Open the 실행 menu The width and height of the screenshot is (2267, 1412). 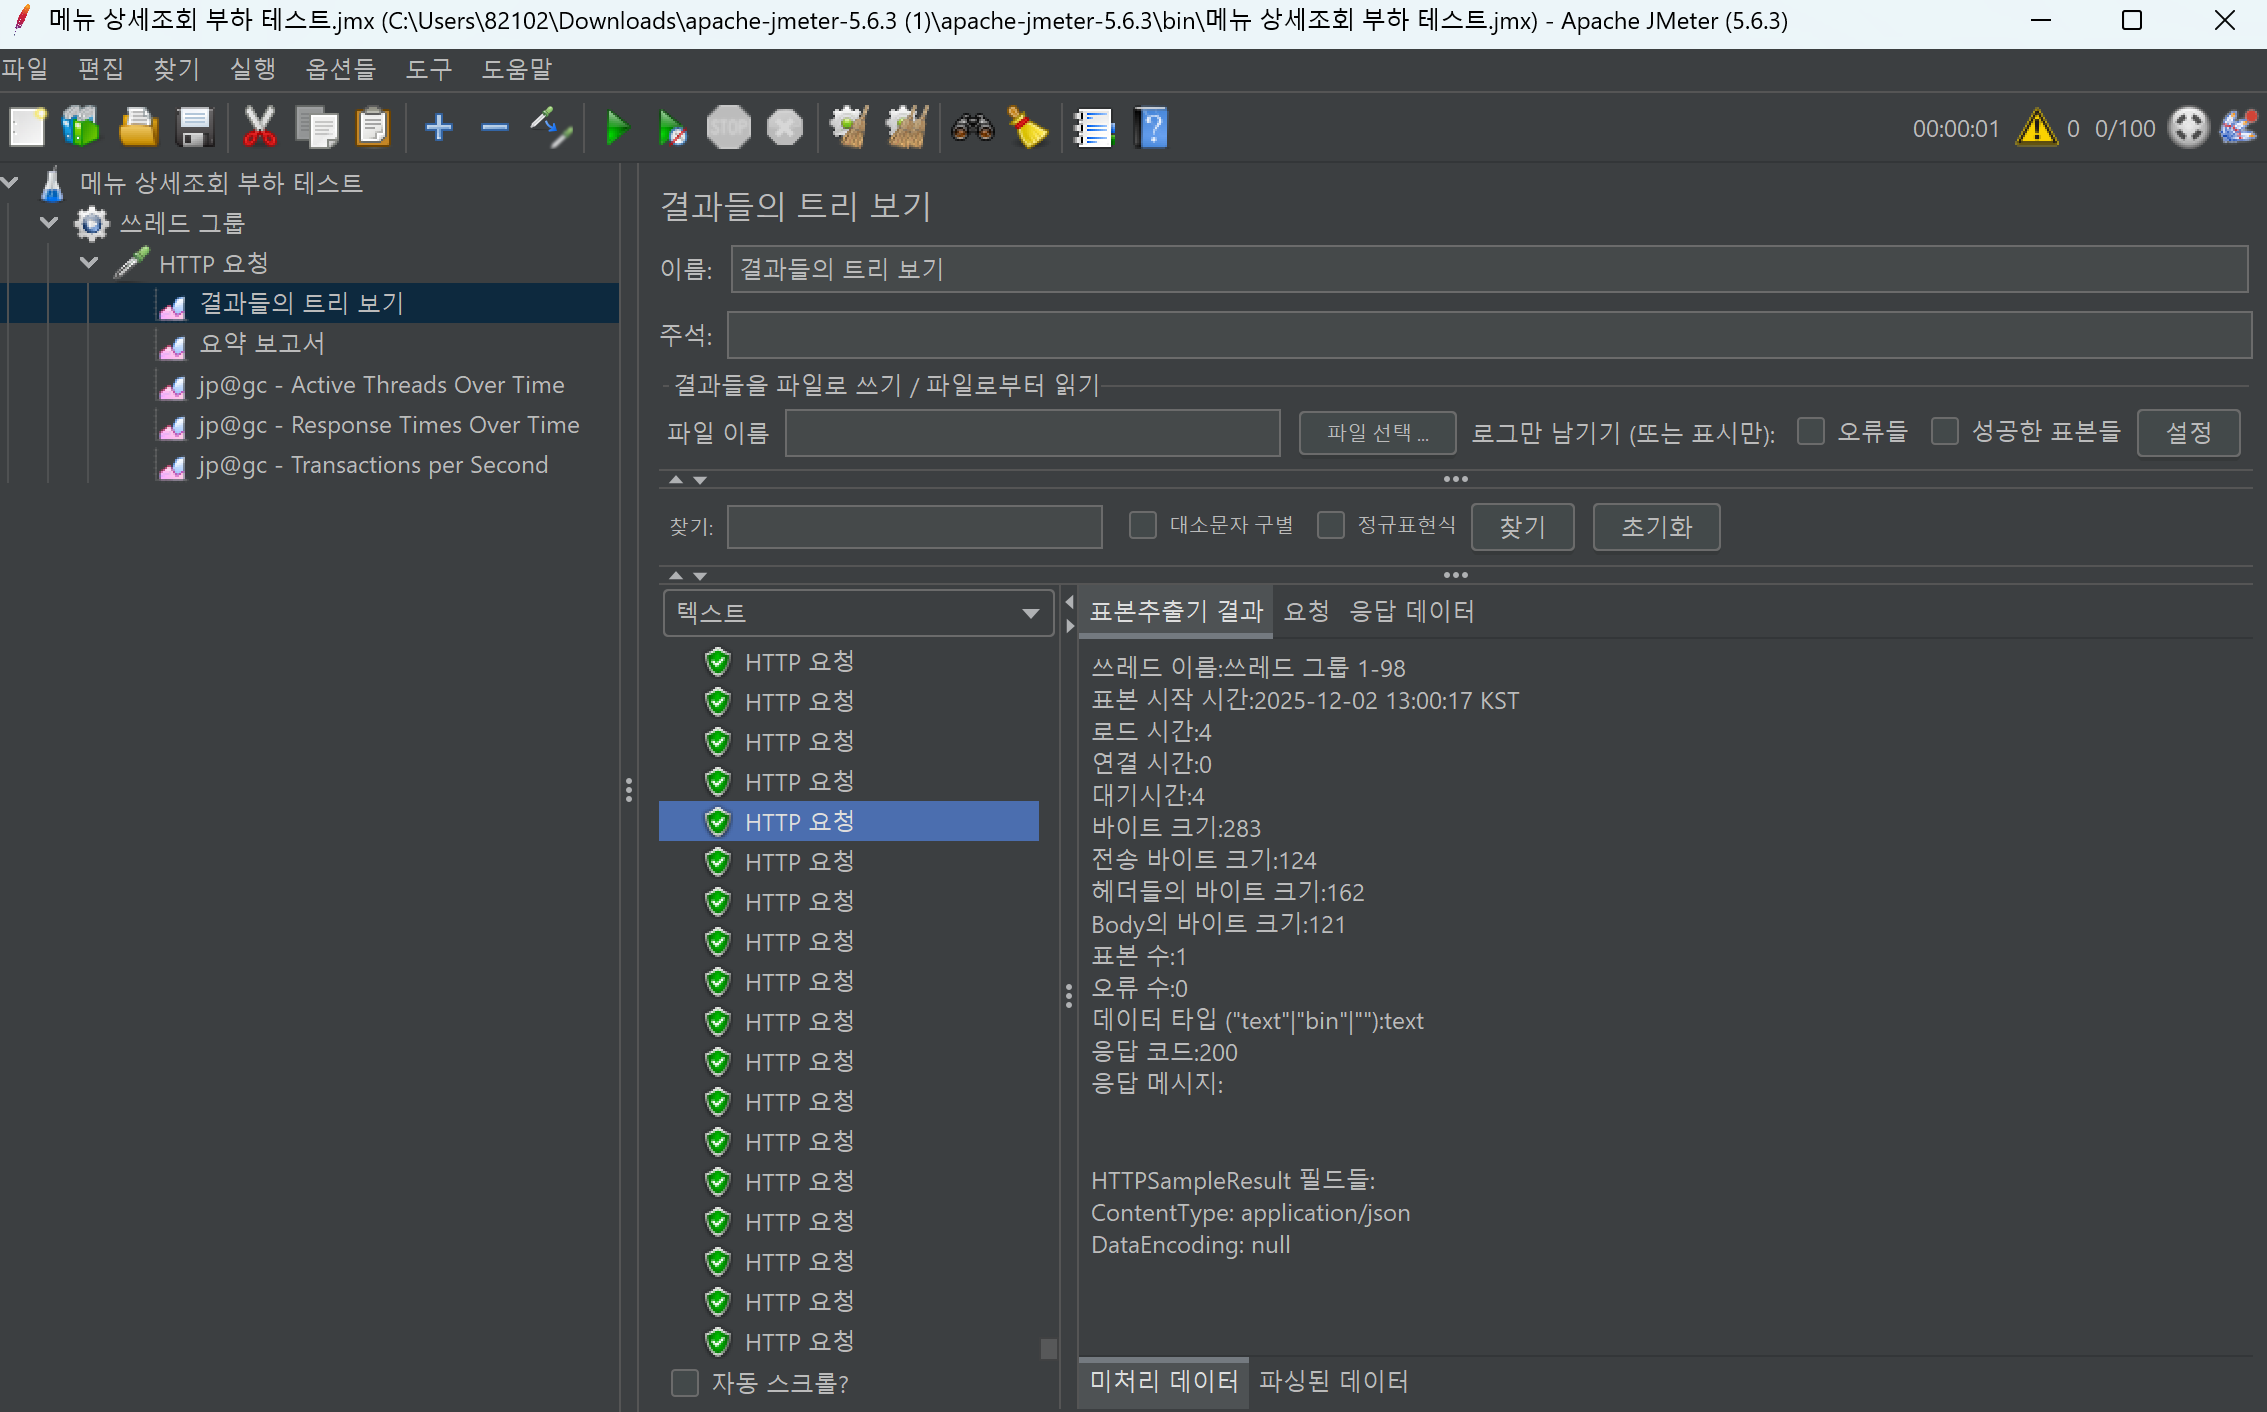pos(252,69)
